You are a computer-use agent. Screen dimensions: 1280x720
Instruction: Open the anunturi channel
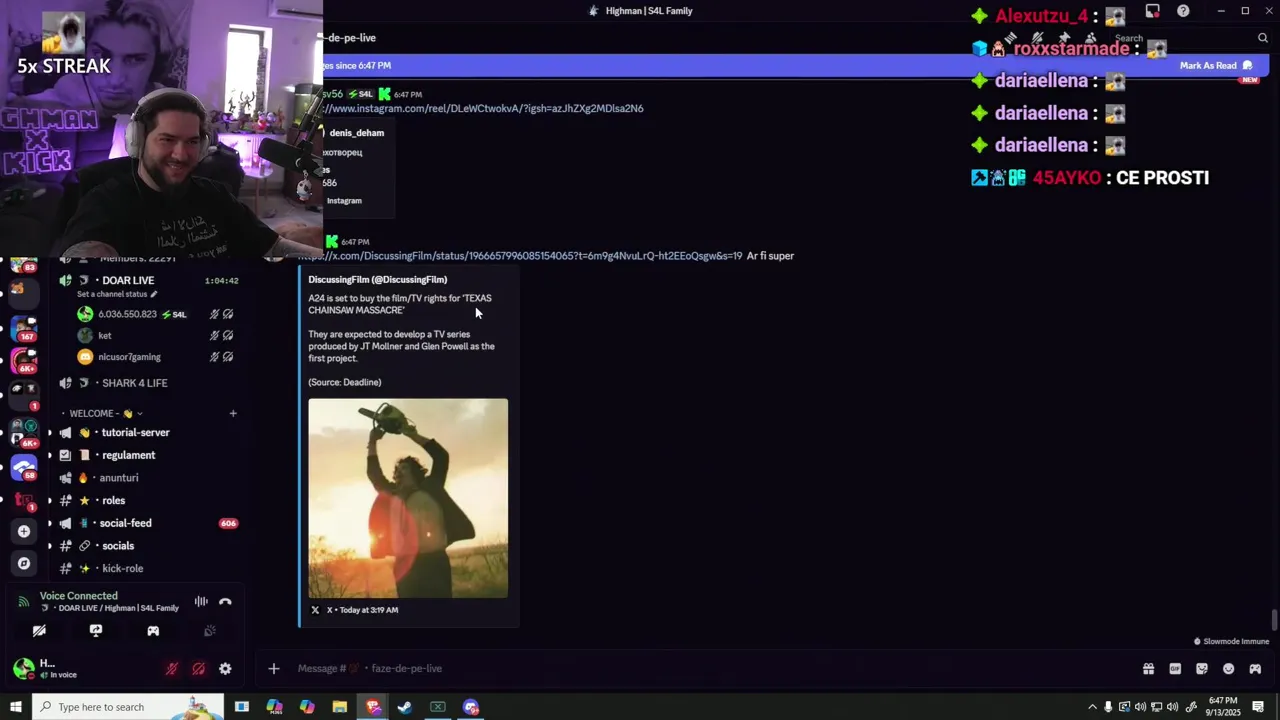tap(119, 478)
